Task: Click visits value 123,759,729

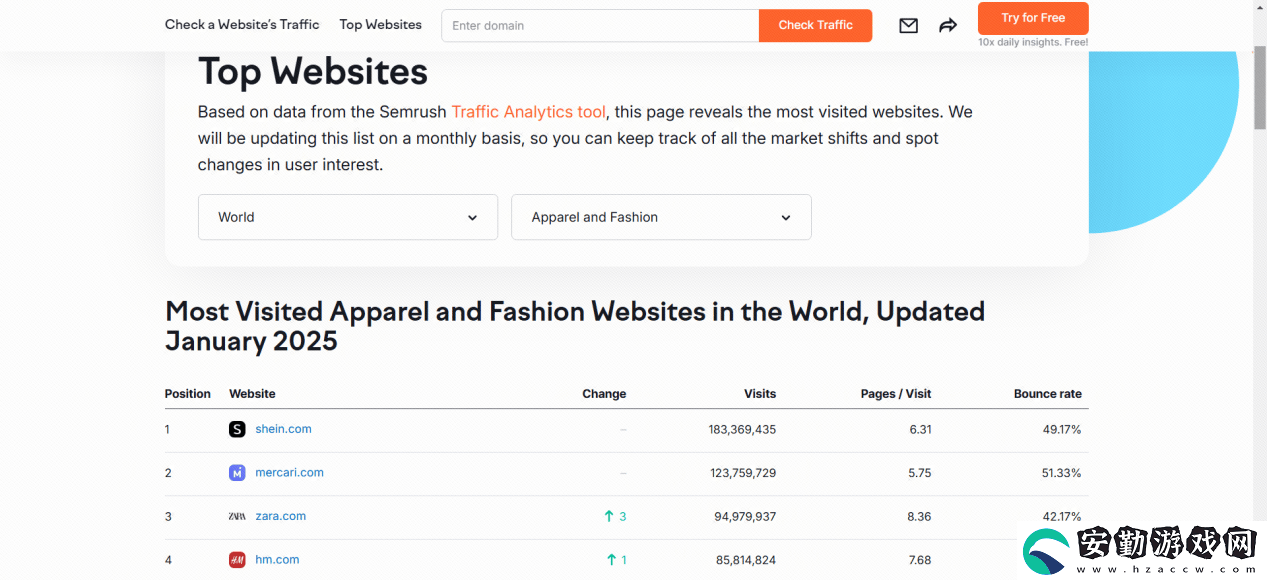Action: [x=742, y=473]
